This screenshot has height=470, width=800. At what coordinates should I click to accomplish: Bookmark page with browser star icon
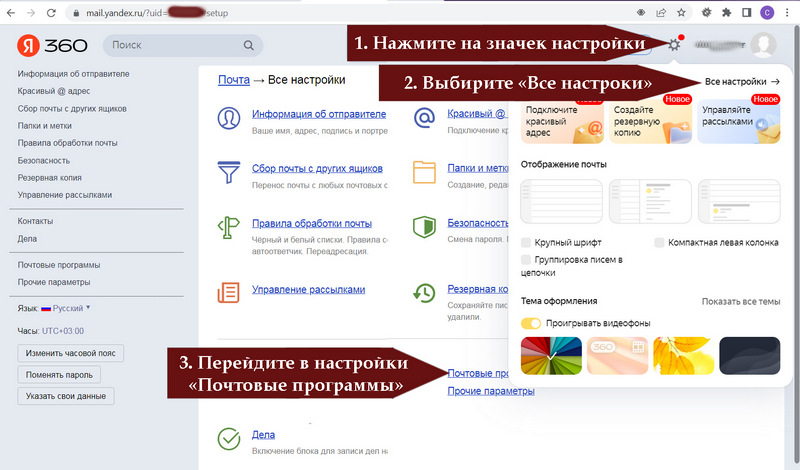[681, 13]
